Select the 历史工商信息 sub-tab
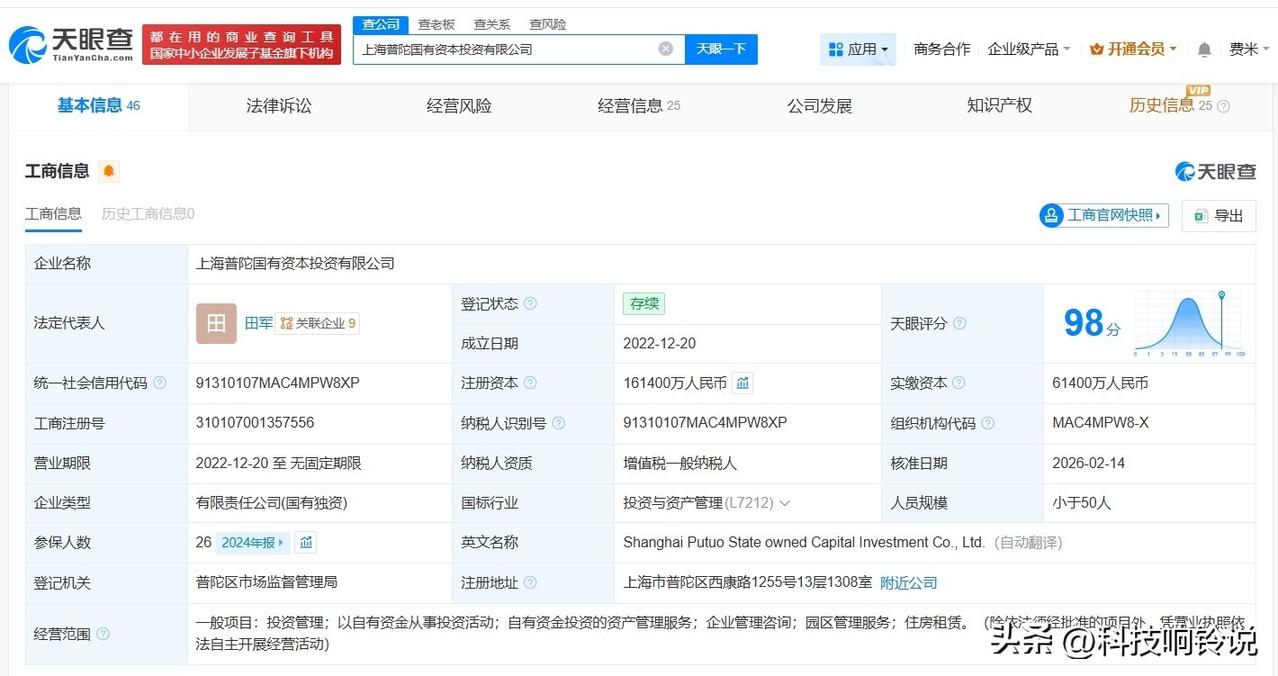The image size is (1278, 676). tap(148, 214)
